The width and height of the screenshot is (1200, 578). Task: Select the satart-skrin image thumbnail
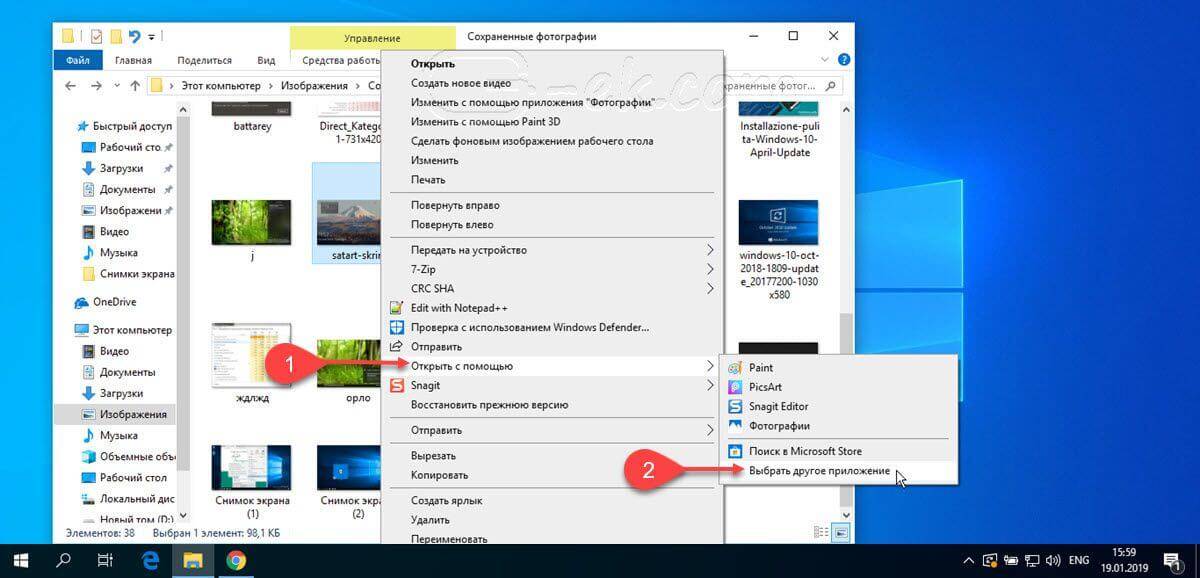click(347, 222)
